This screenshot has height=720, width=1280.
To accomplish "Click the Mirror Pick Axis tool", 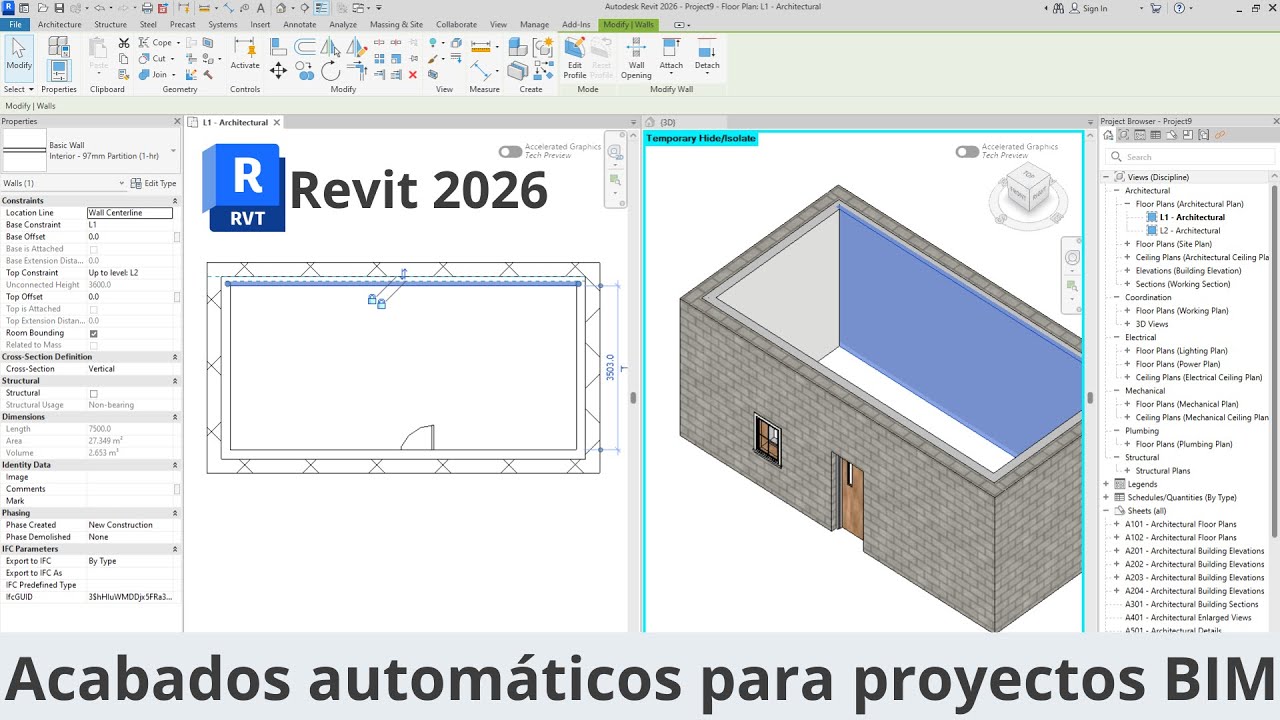I will 330,45.
